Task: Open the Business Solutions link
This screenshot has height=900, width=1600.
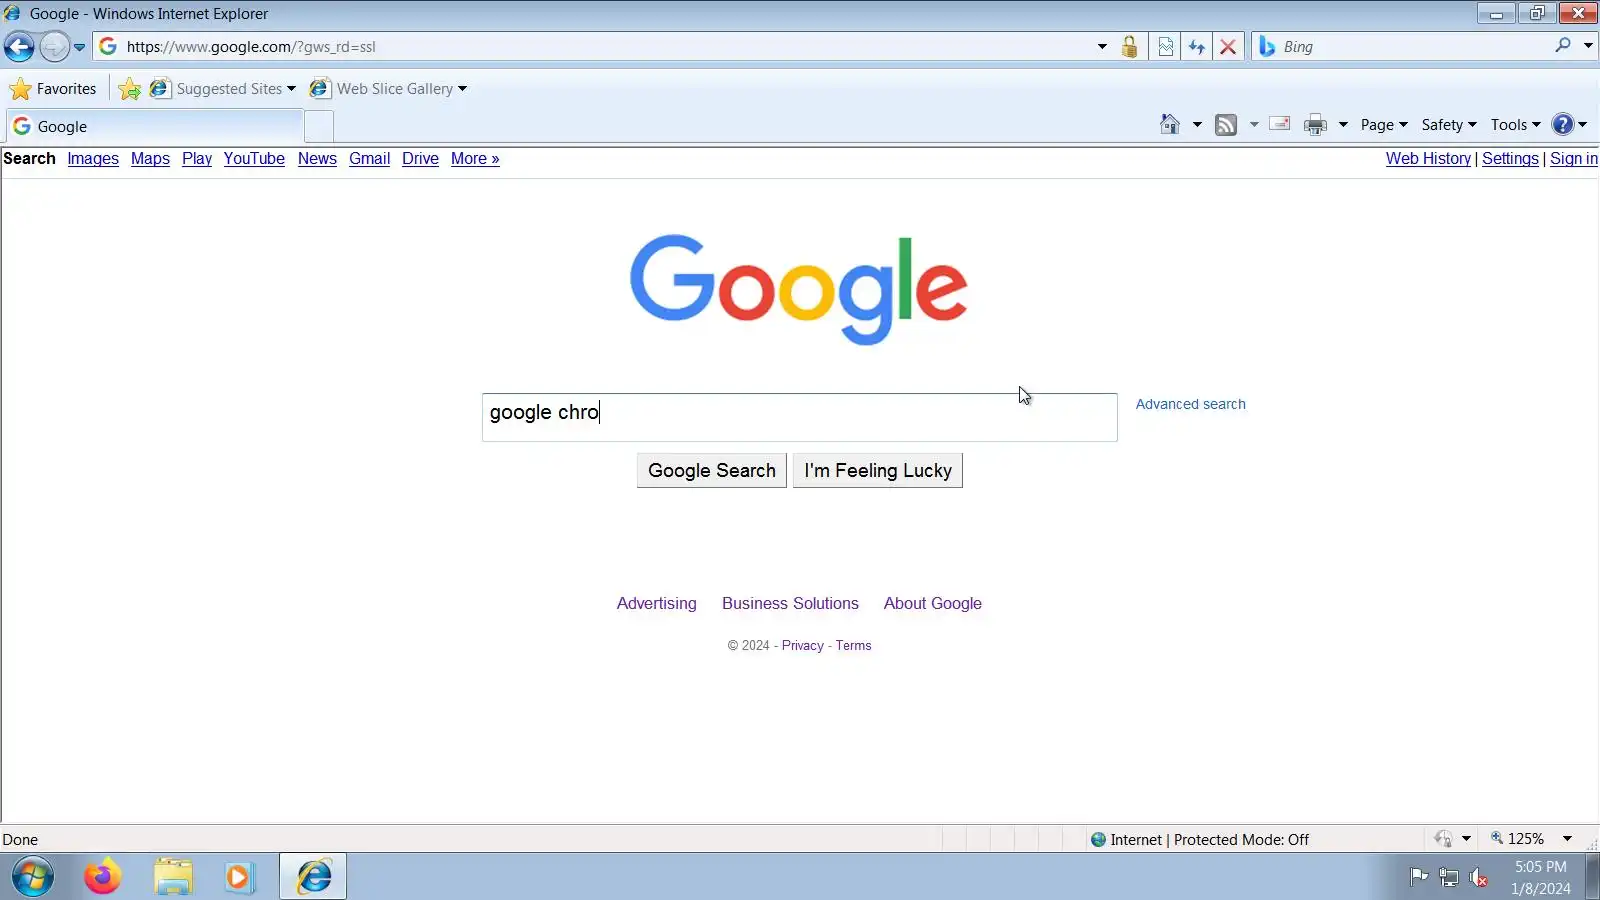Action: pyautogui.click(x=790, y=604)
